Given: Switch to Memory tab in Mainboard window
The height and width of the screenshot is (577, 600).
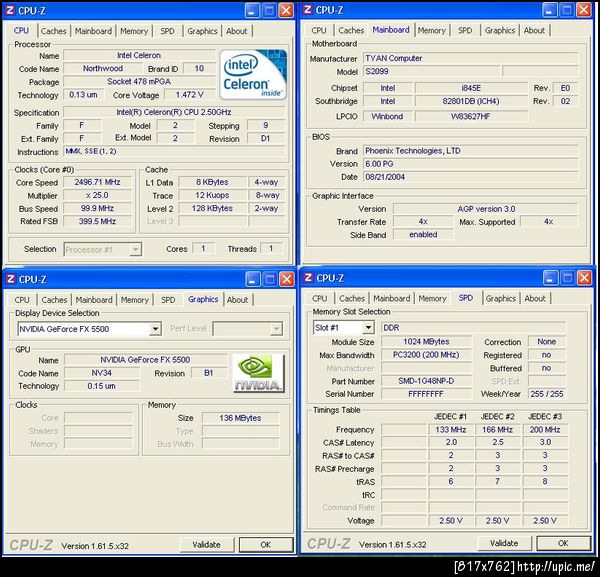Looking at the screenshot, I should (432, 30).
